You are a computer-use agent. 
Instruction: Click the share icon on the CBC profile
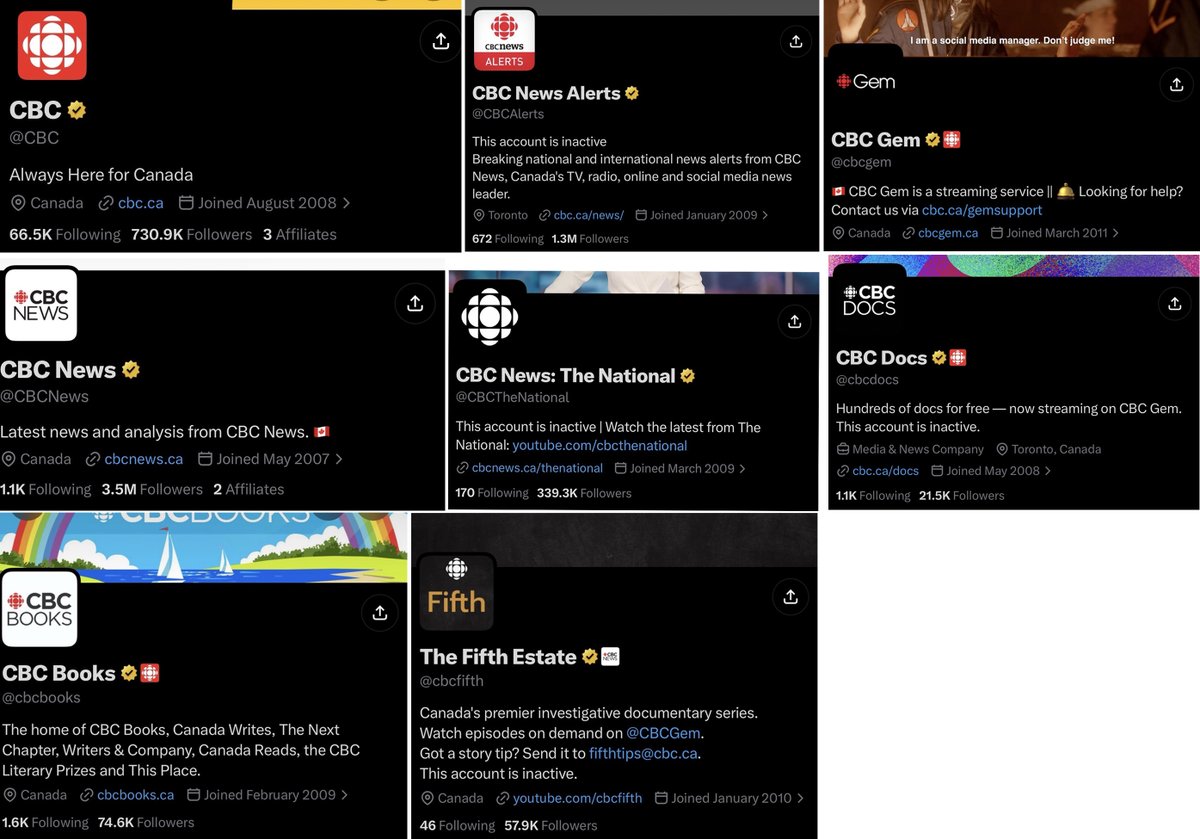pyautogui.click(x=439, y=41)
